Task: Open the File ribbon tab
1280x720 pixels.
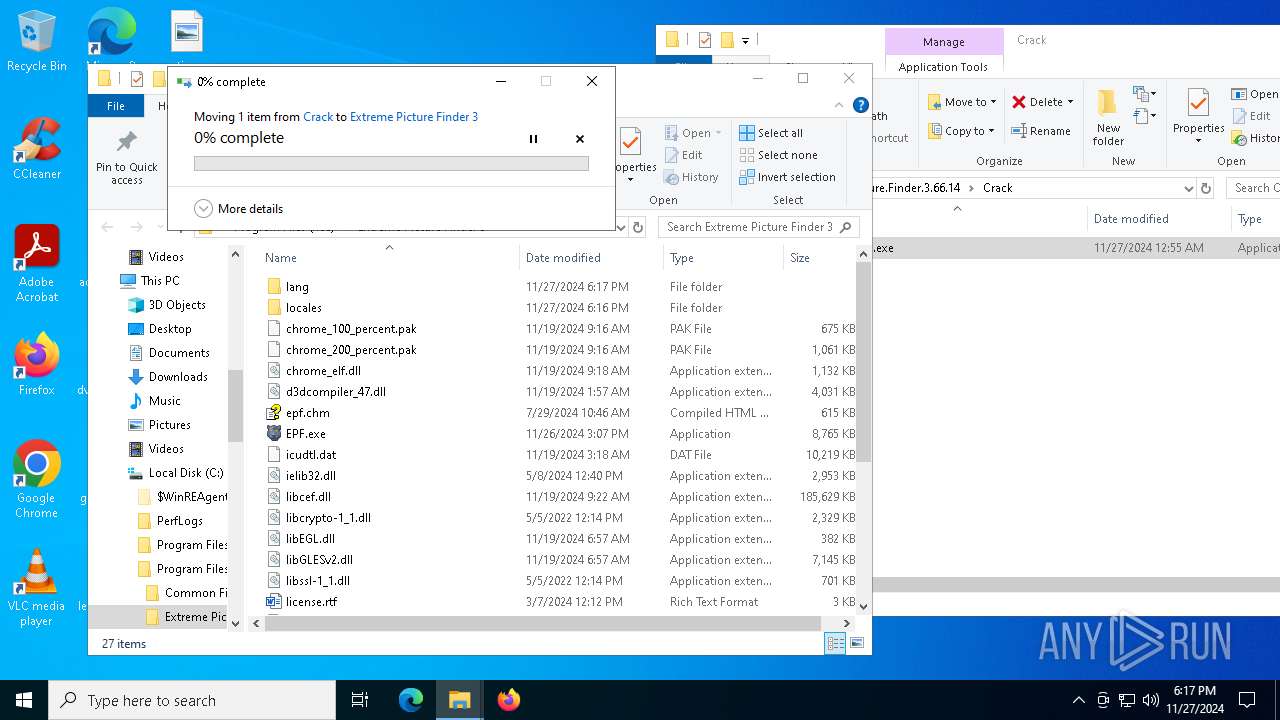Action: click(116, 106)
